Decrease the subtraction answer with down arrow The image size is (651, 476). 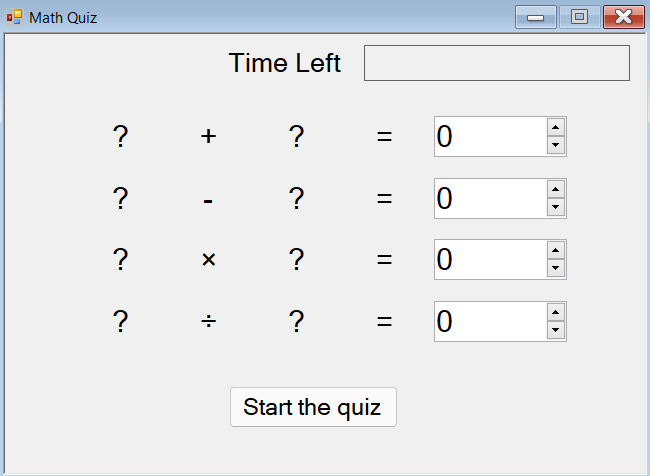556,208
